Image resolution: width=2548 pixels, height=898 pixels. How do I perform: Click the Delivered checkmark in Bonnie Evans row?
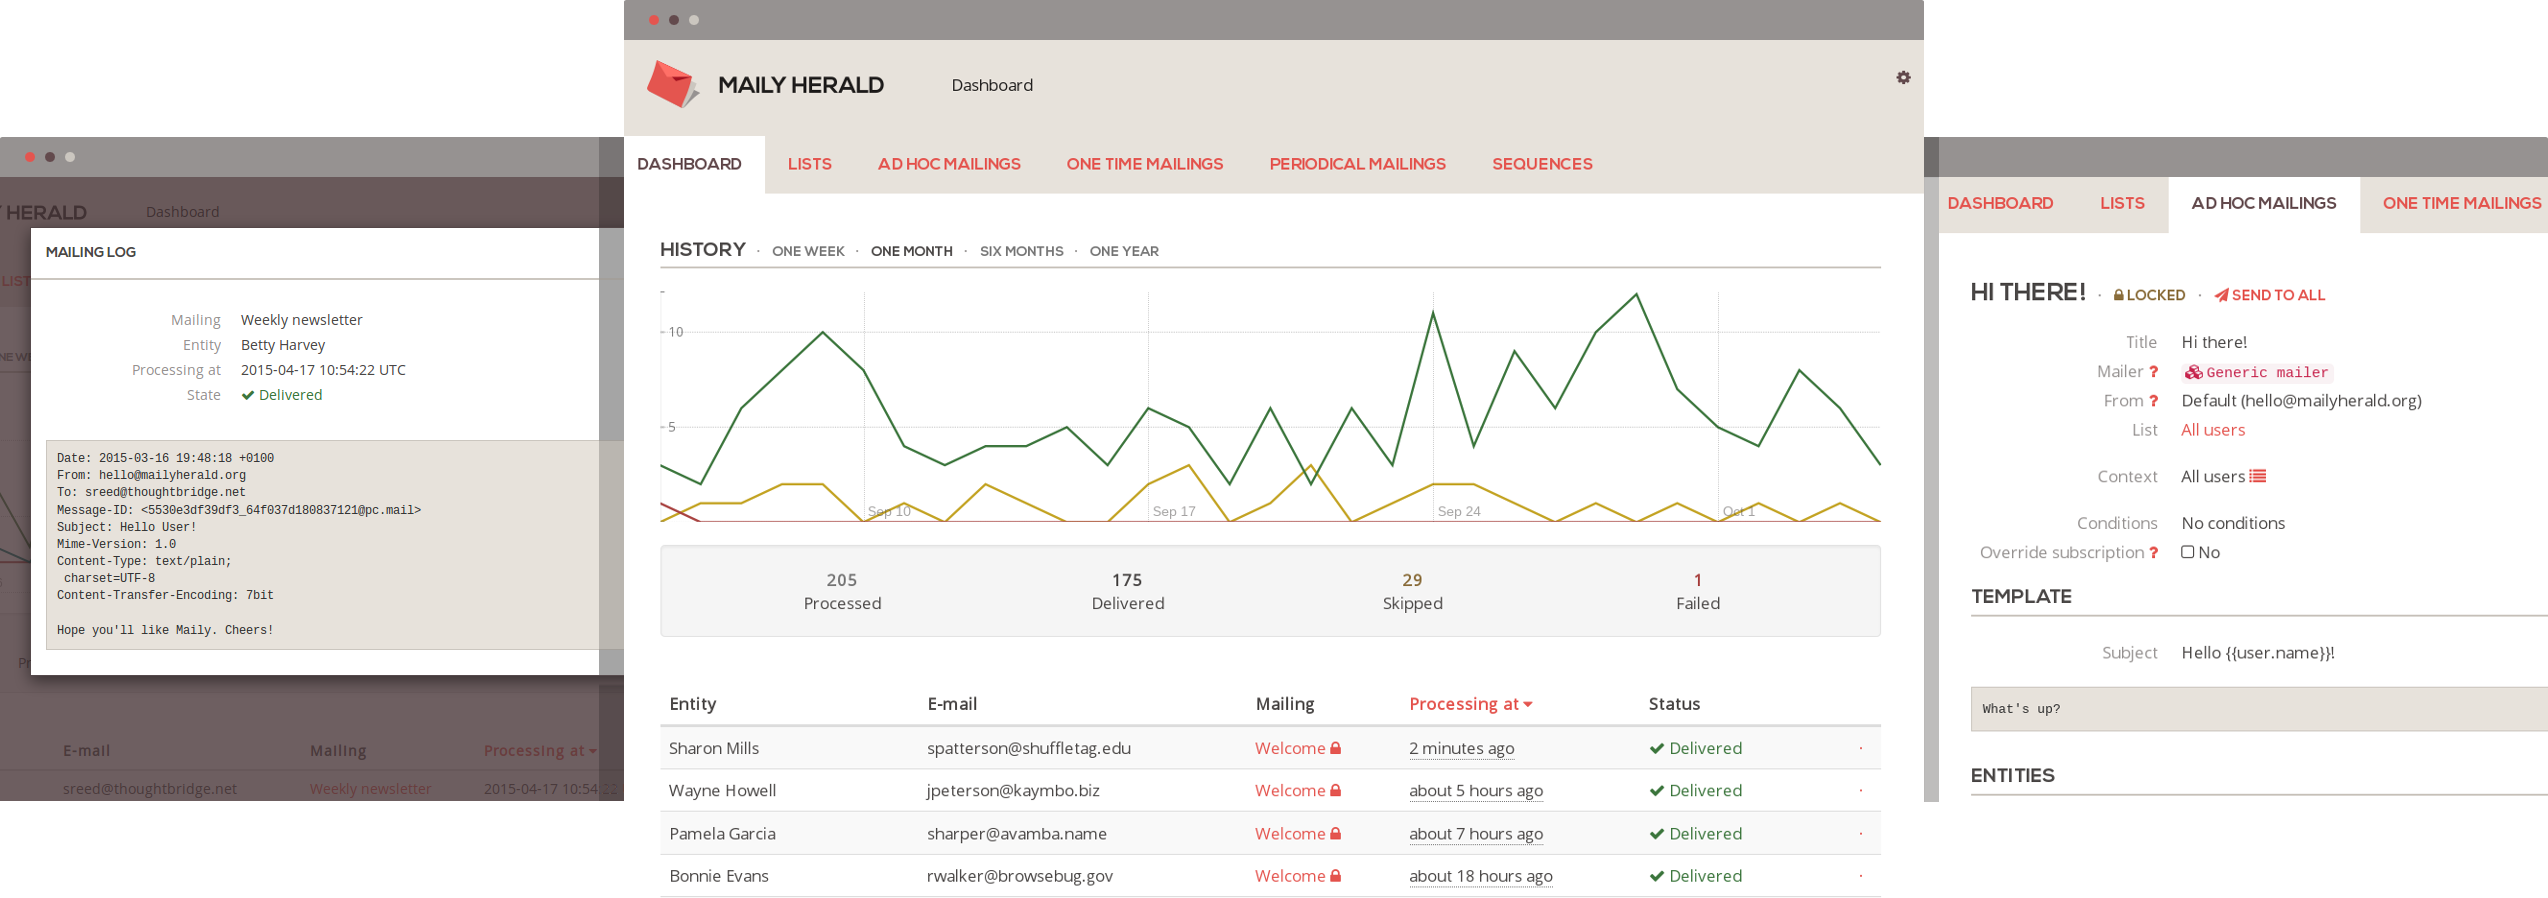[x=1656, y=876]
